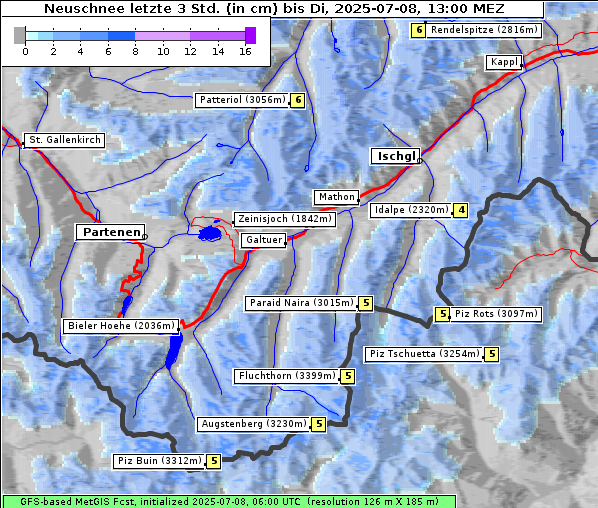
Task: Click the dark blue 6-8 cm legend swatch
Action: coord(121,36)
